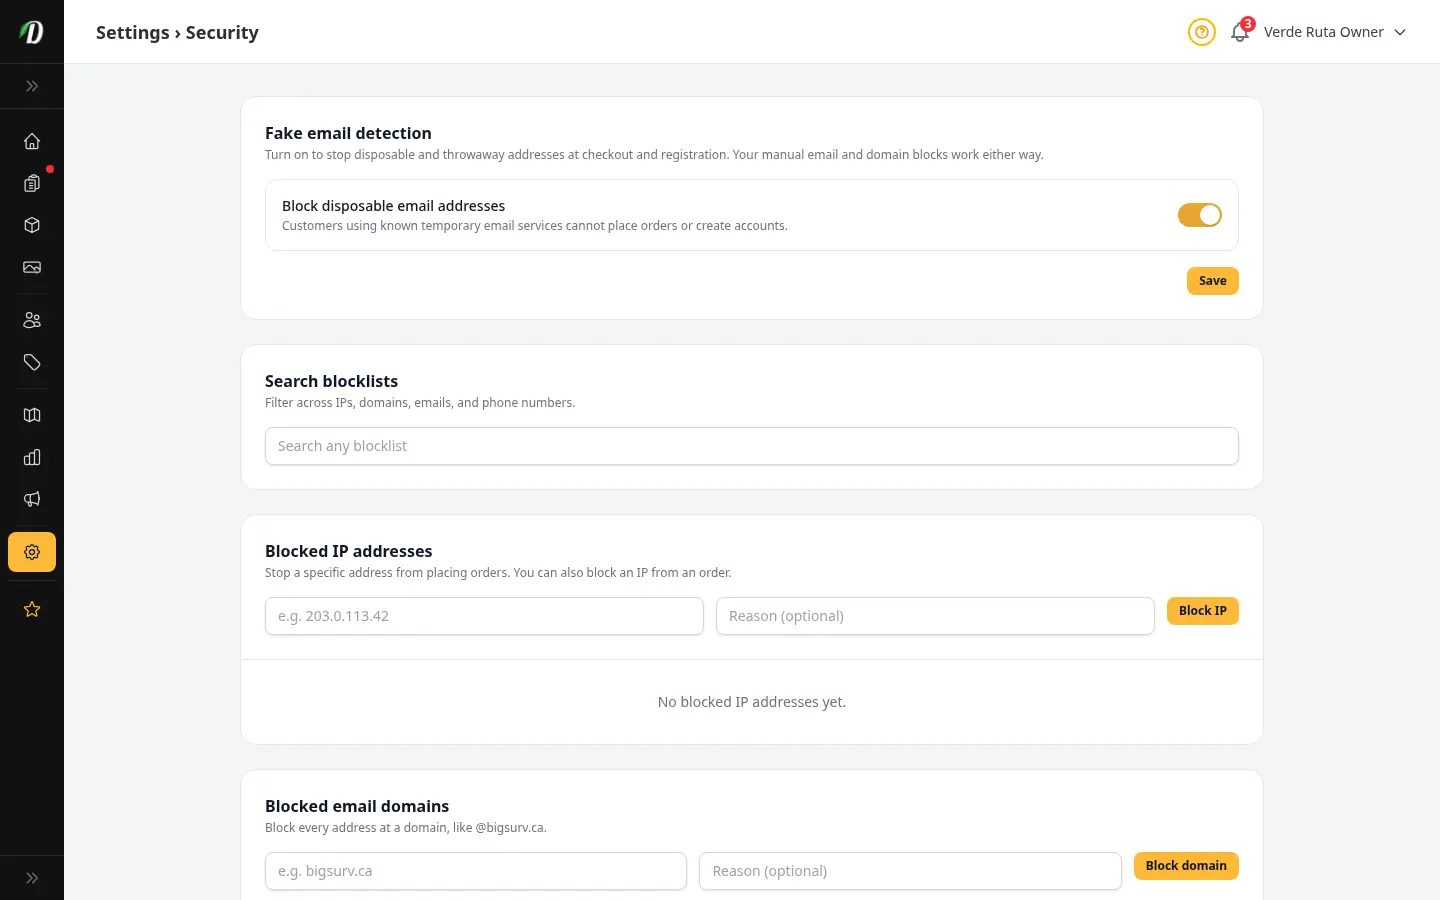Open the Verde Ruta Owner account menu
Image resolution: width=1440 pixels, height=900 pixels.
click(1335, 32)
